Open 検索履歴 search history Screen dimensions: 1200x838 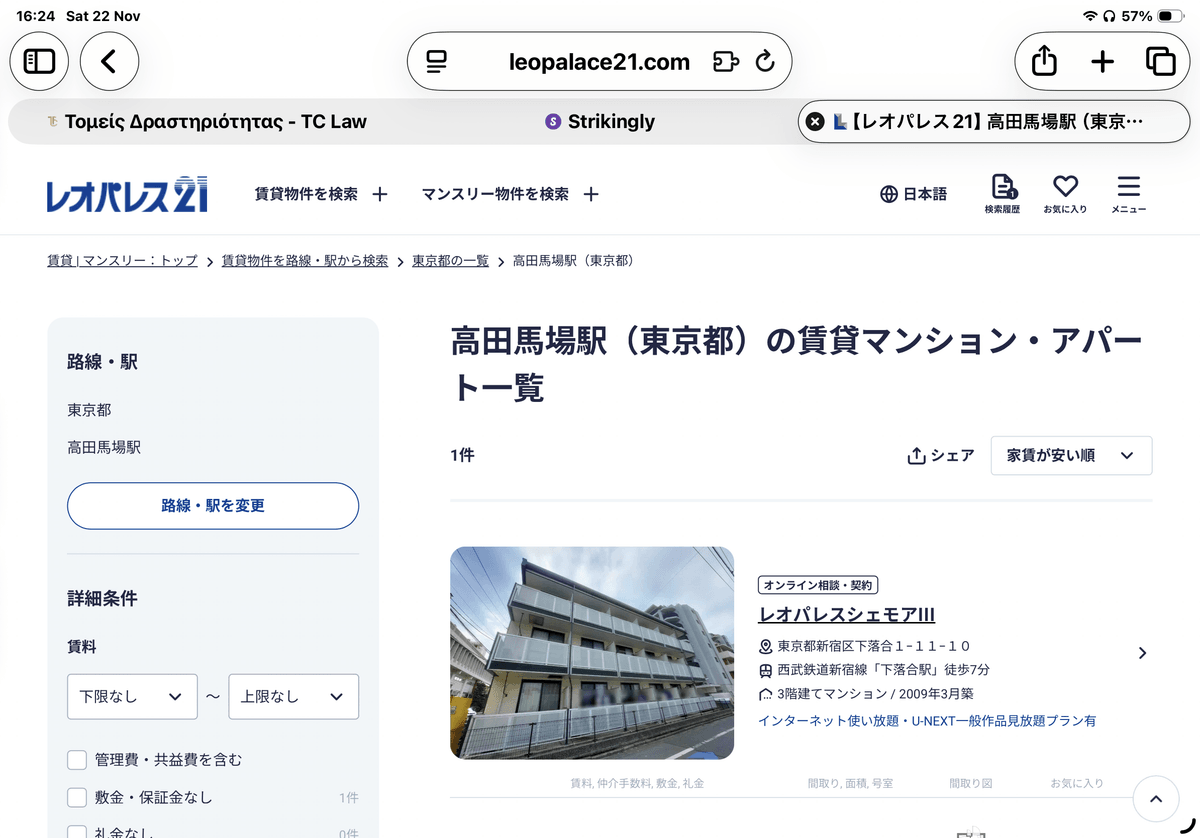pyautogui.click(x=1002, y=194)
